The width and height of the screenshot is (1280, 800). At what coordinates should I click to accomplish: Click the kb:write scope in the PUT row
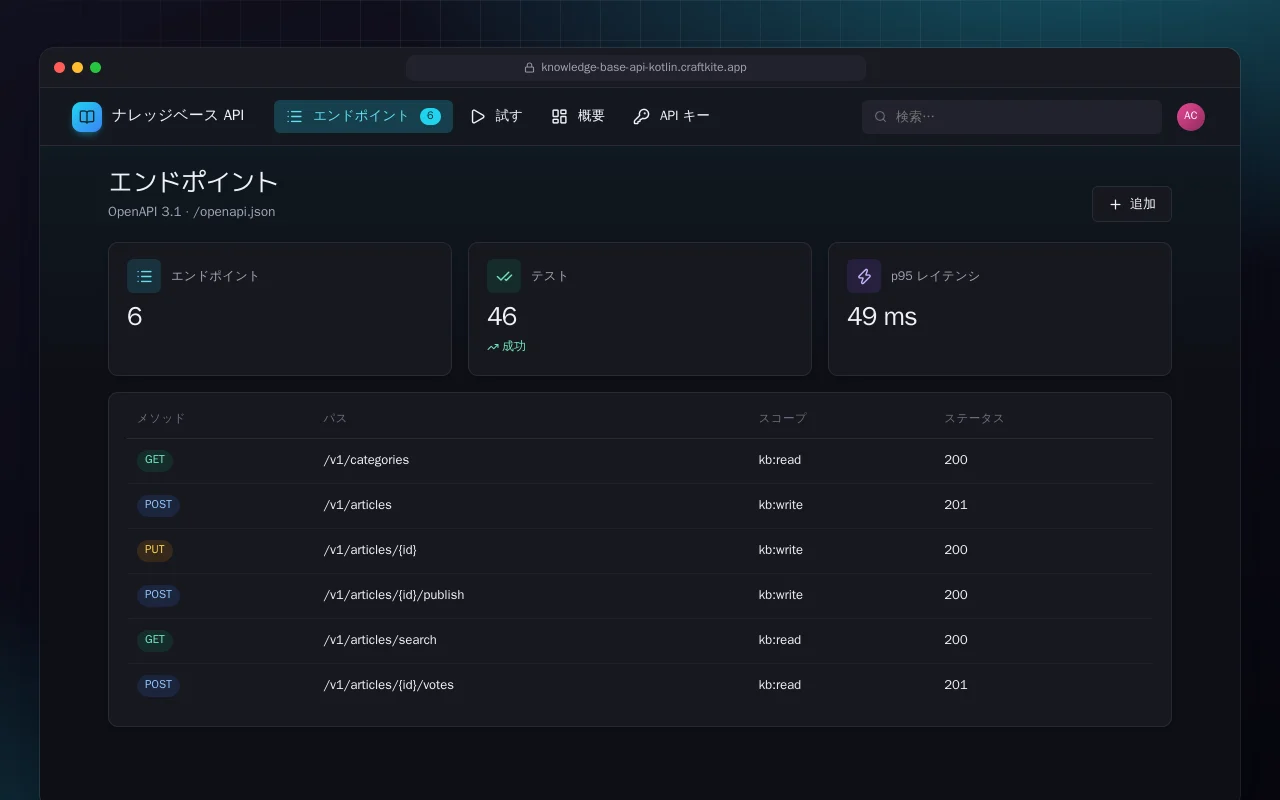pos(781,550)
